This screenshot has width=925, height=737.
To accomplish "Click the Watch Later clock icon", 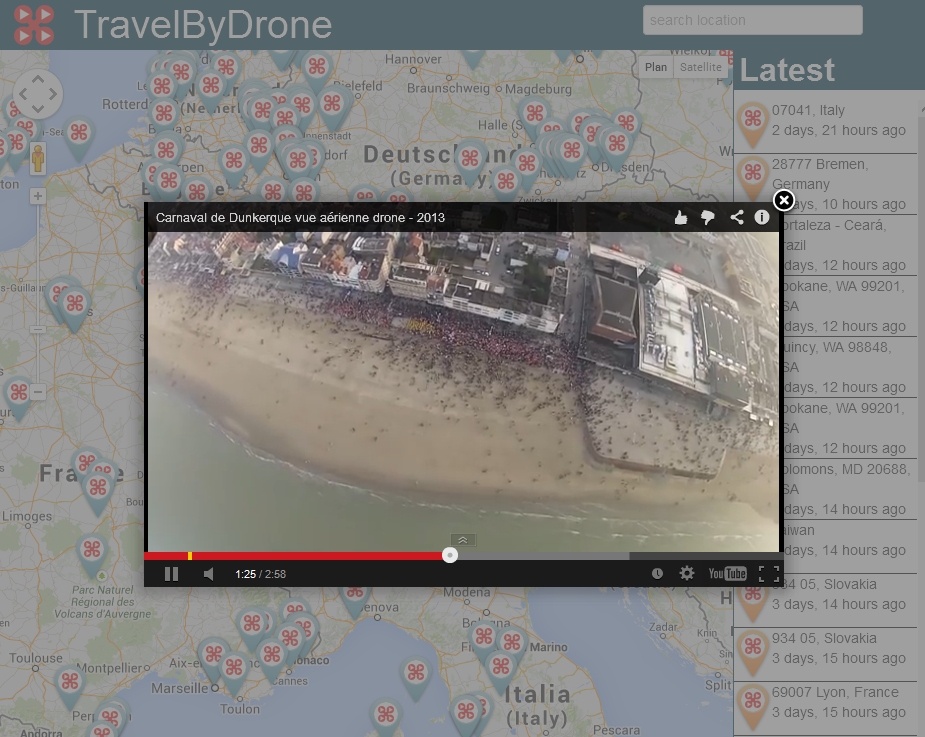I will [657, 574].
